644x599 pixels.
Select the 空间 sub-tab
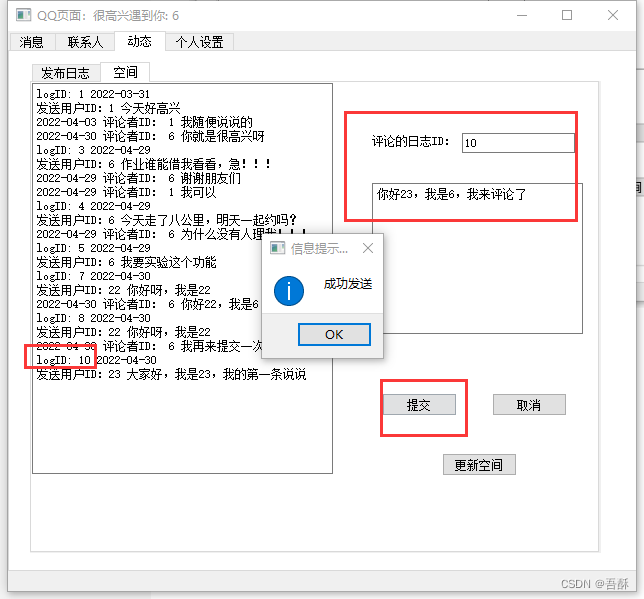[x=125, y=72]
